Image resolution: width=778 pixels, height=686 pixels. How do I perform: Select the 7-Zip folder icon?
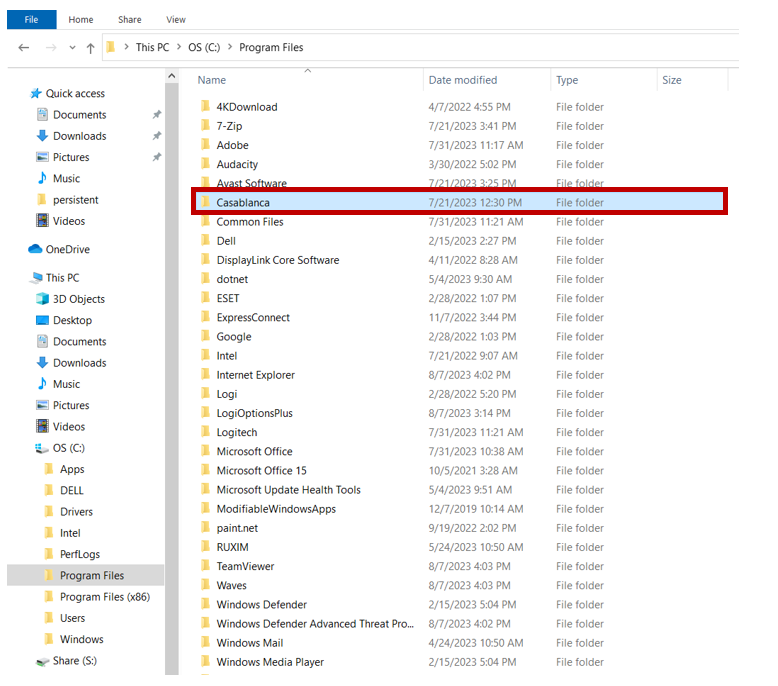(205, 125)
